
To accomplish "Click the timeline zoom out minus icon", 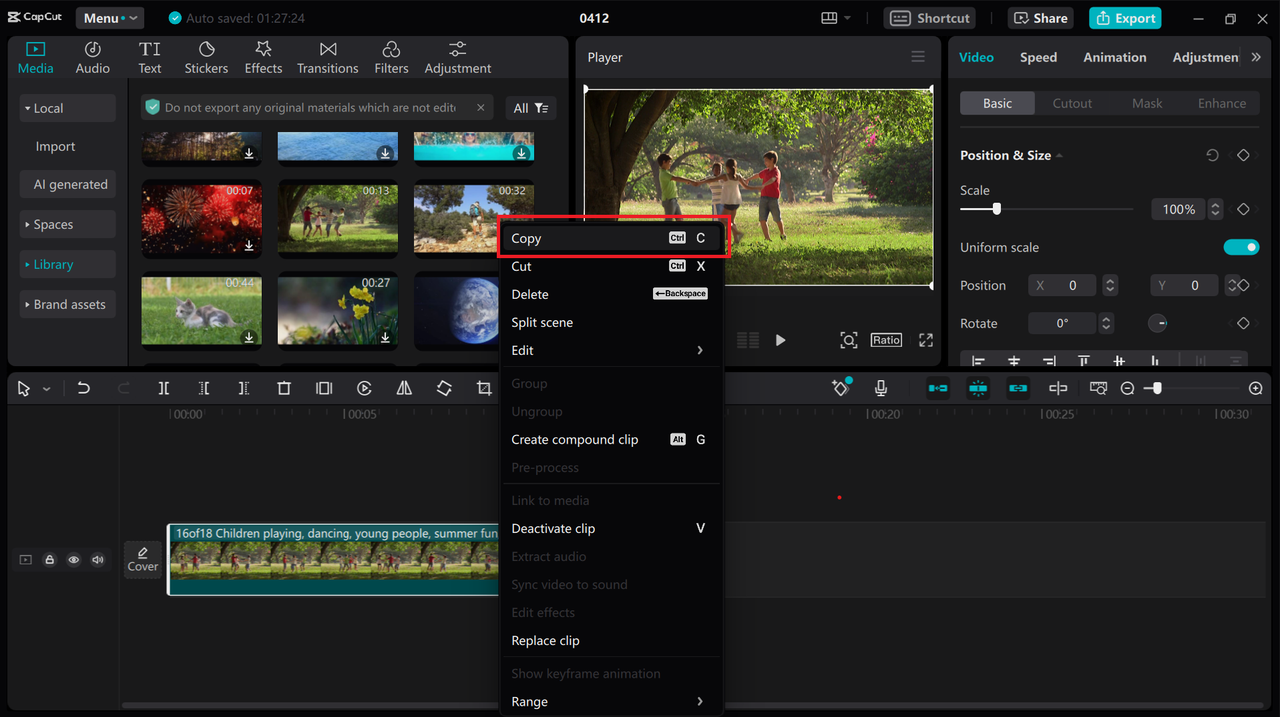I will 1128,388.
